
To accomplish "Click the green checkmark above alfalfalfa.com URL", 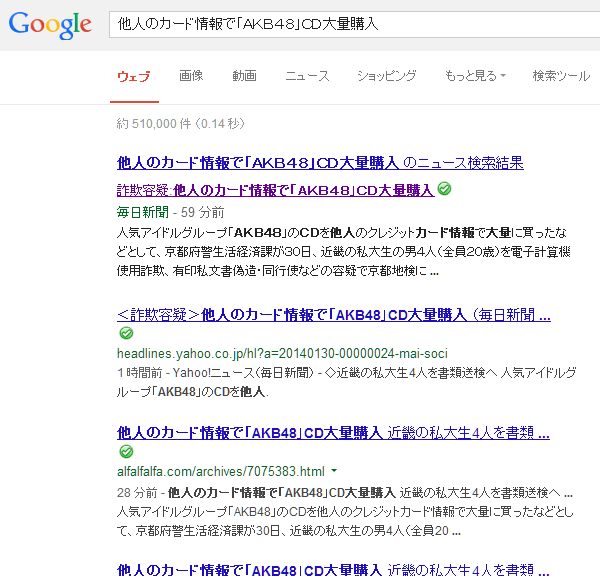I will pos(126,452).
